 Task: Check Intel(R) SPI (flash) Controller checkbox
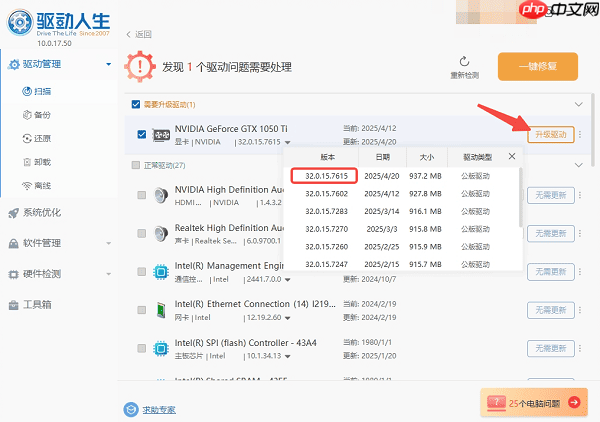[142, 348]
